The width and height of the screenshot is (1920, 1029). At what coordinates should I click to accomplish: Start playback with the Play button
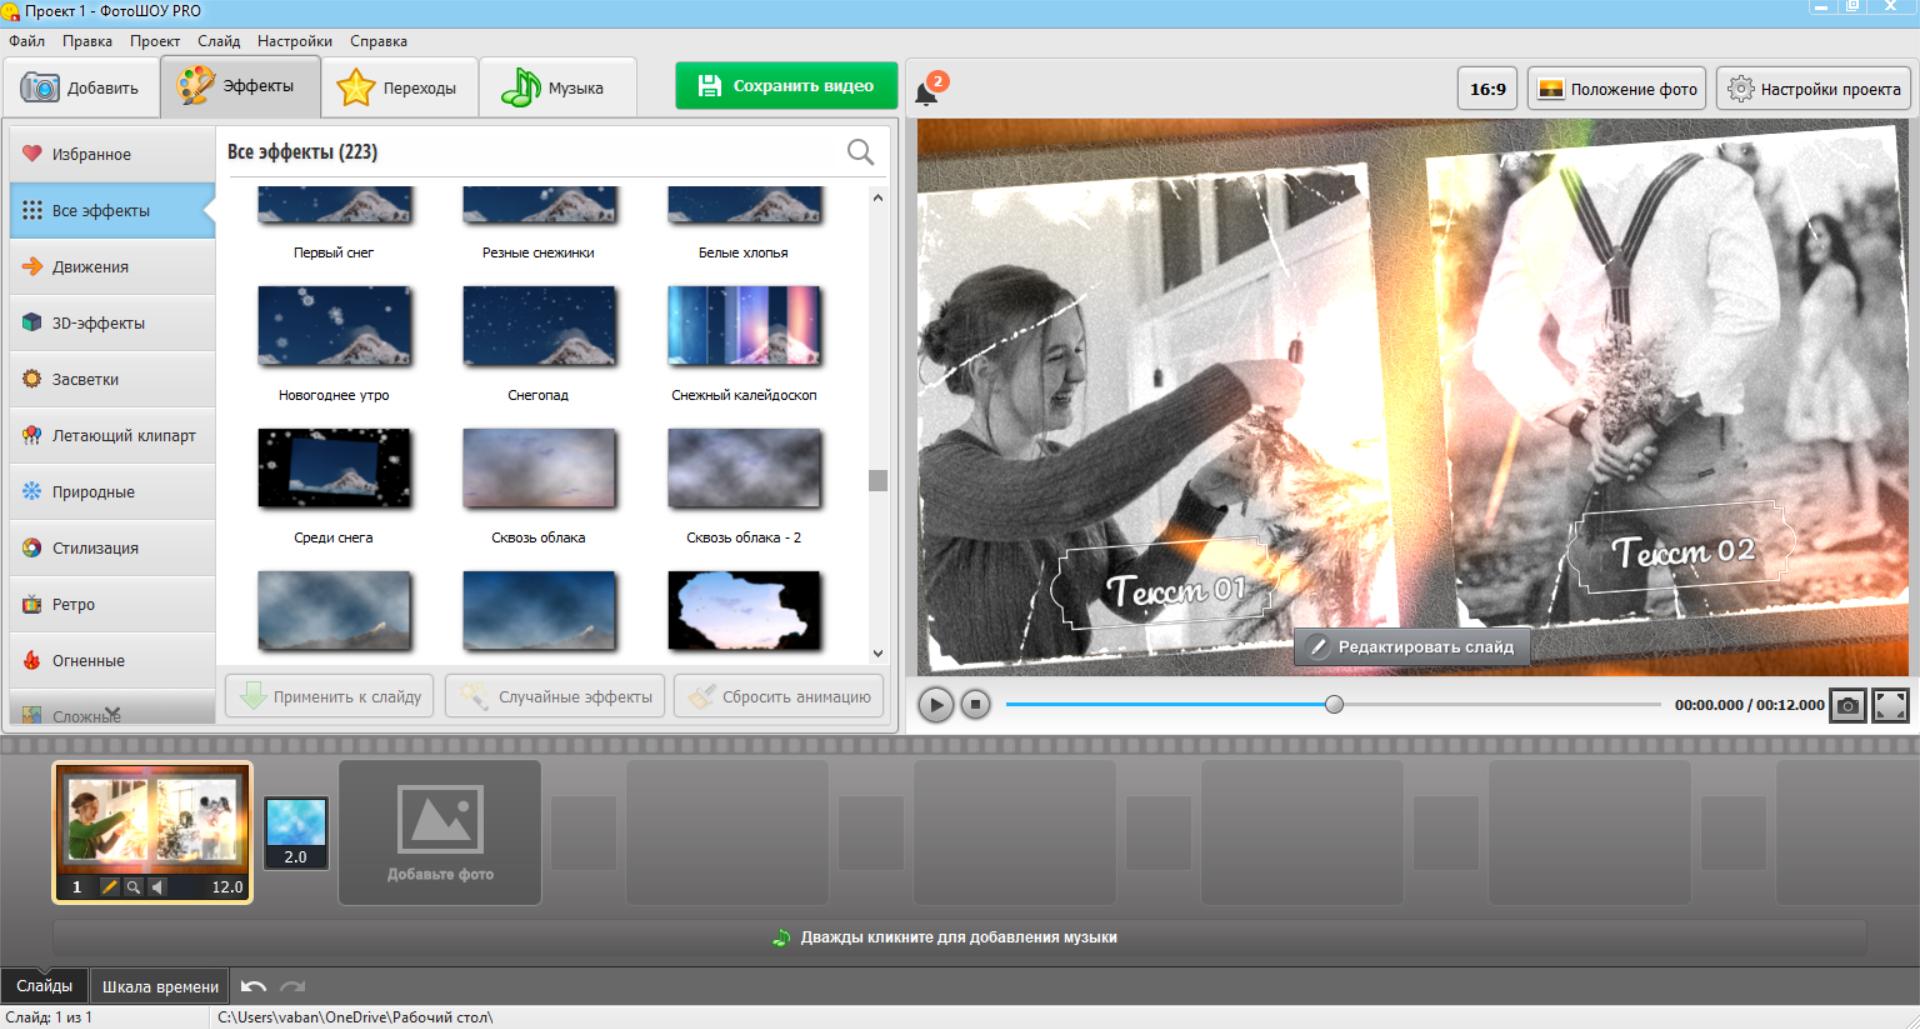935,705
